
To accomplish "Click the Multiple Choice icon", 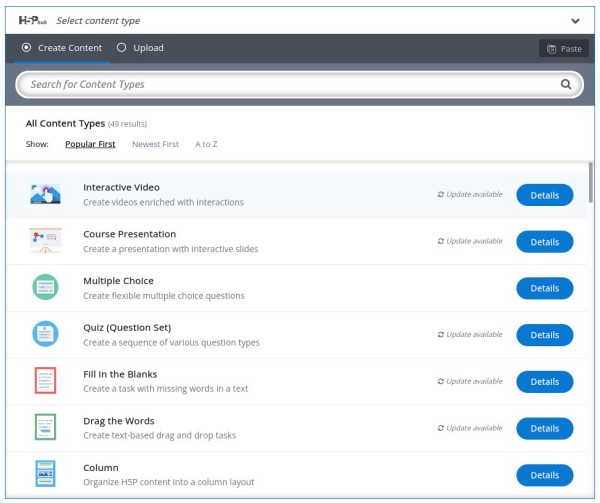I will (x=46, y=287).
